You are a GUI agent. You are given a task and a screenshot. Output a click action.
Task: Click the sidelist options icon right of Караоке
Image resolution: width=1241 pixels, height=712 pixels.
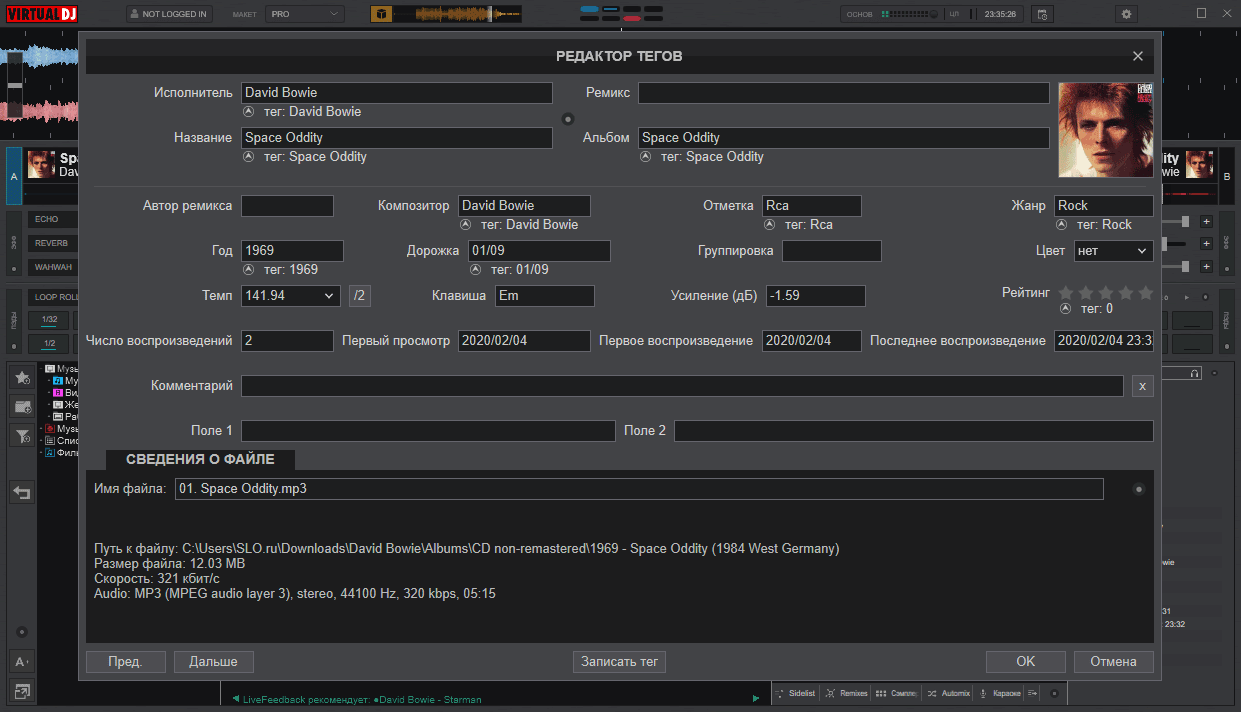coord(1032,693)
